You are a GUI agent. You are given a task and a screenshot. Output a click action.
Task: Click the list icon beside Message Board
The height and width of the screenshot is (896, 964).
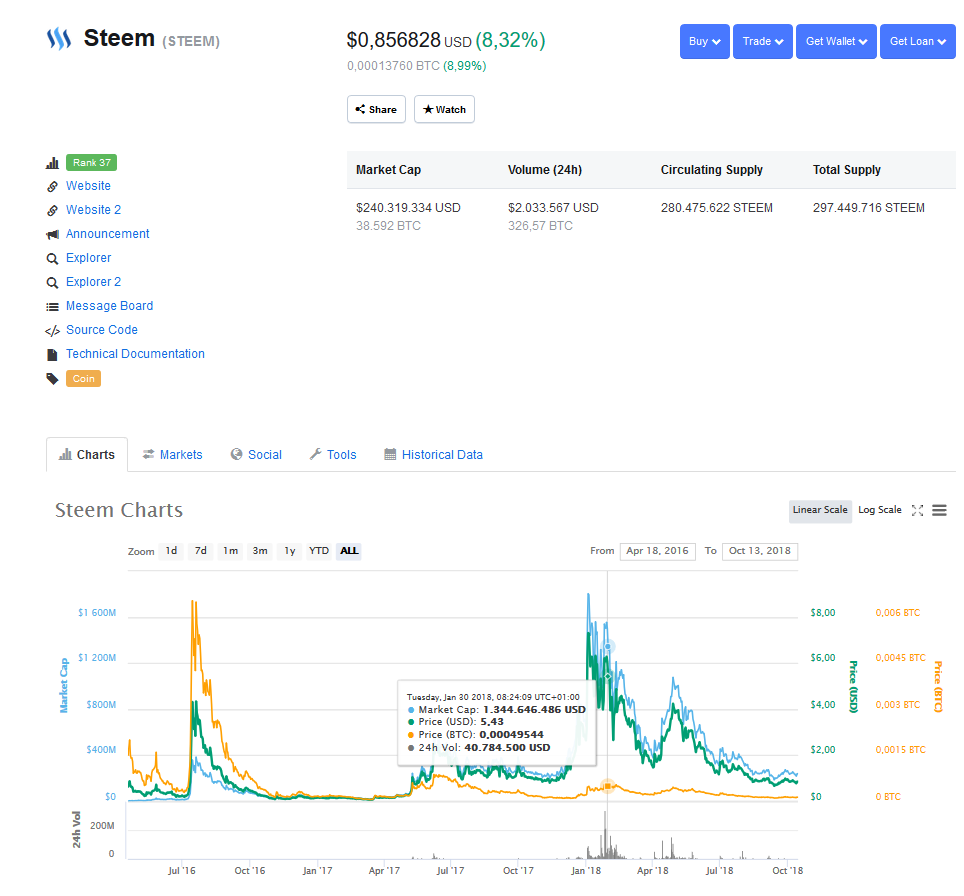(x=52, y=306)
